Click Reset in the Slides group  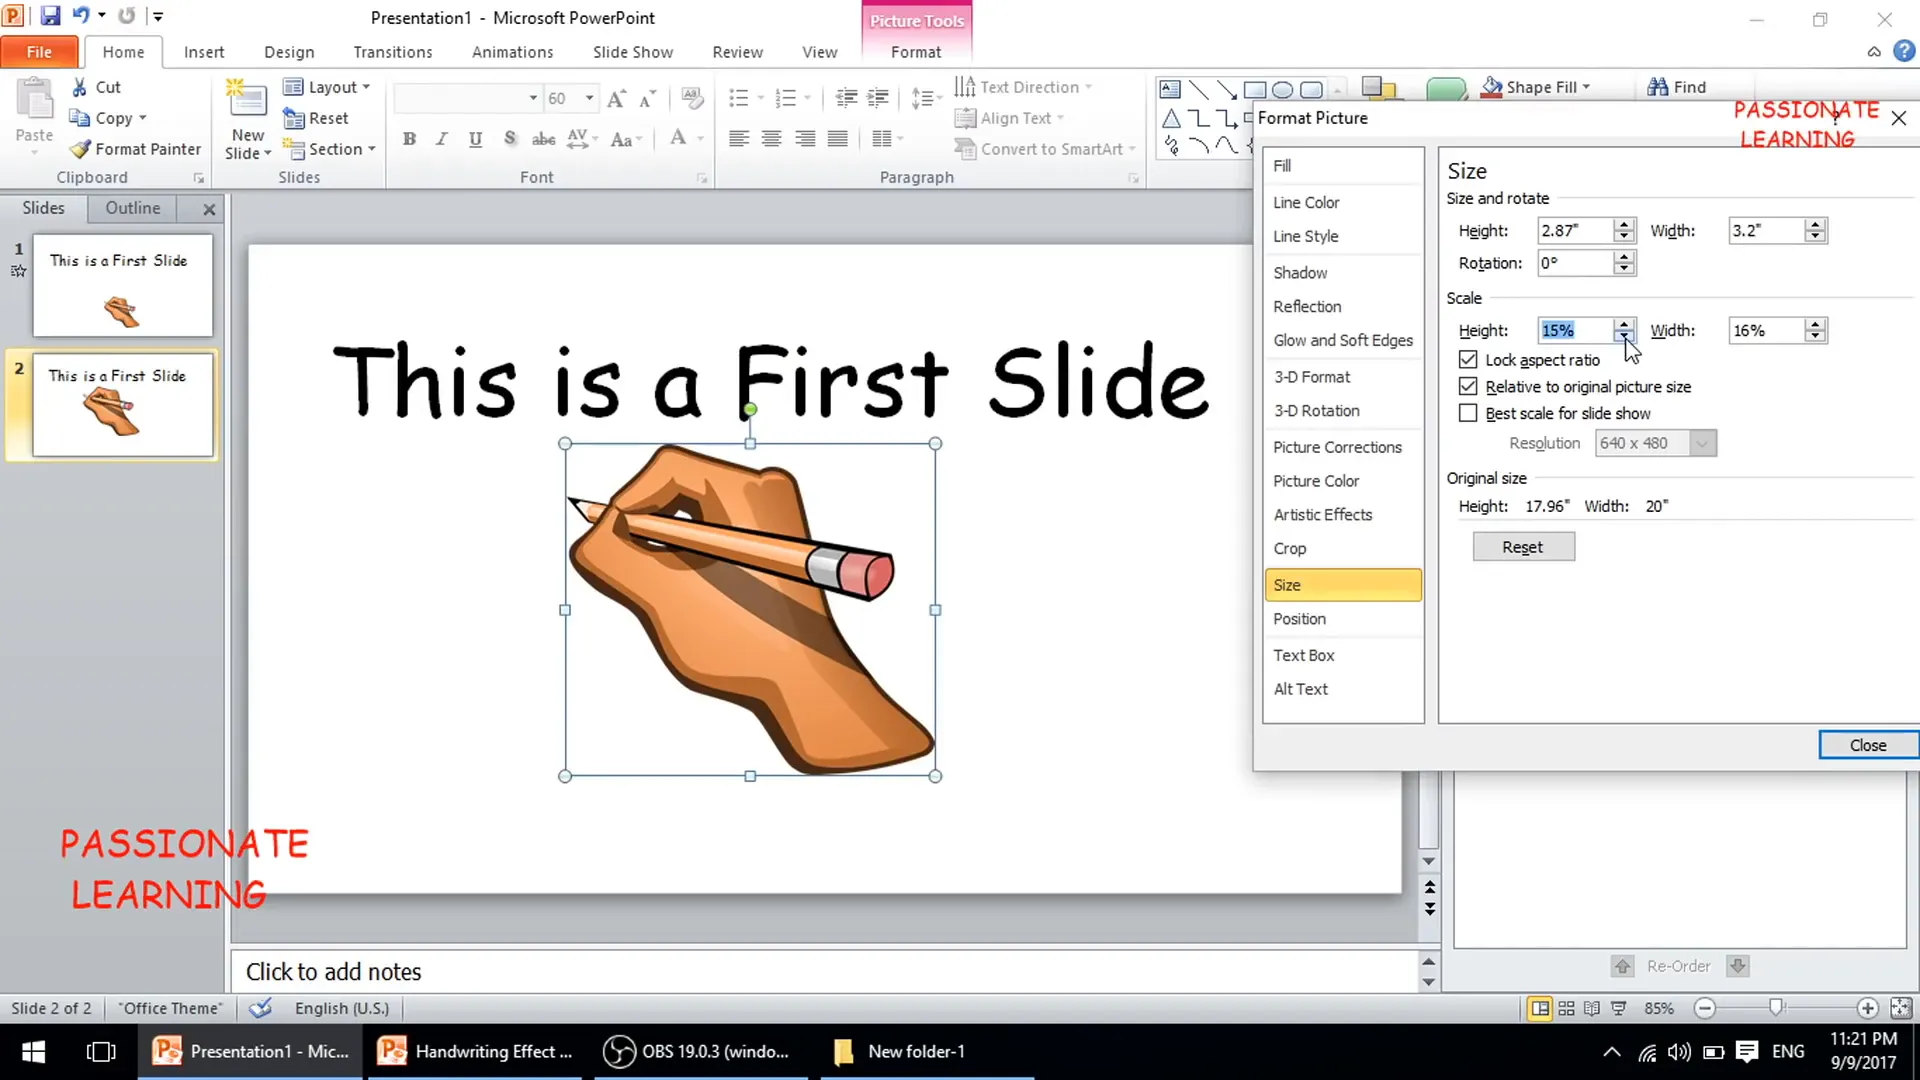pyautogui.click(x=316, y=118)
